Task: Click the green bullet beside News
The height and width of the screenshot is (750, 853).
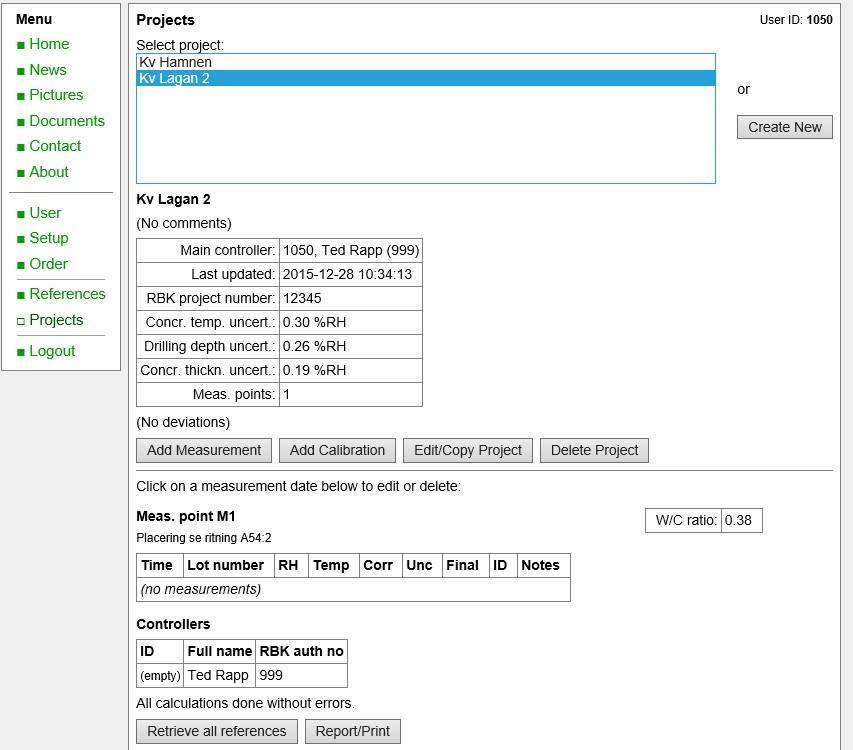Action: point(21,71)
